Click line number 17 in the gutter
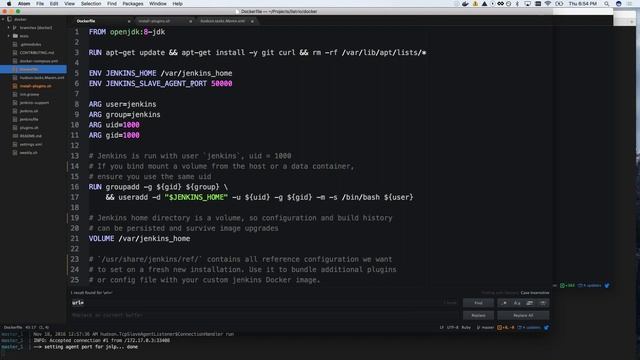The height and width of the screenshot is (360, 640). click(75, 197)
